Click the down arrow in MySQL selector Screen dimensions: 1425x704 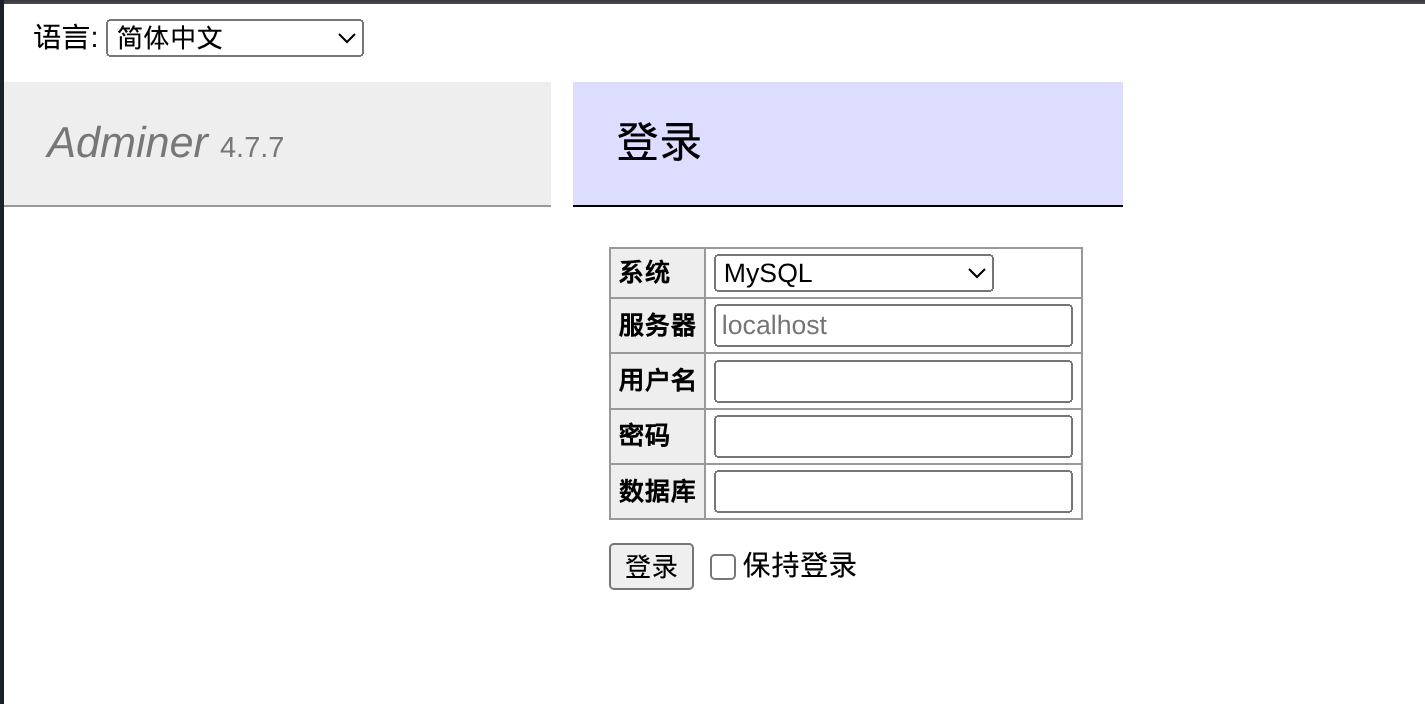click(977, 273)
